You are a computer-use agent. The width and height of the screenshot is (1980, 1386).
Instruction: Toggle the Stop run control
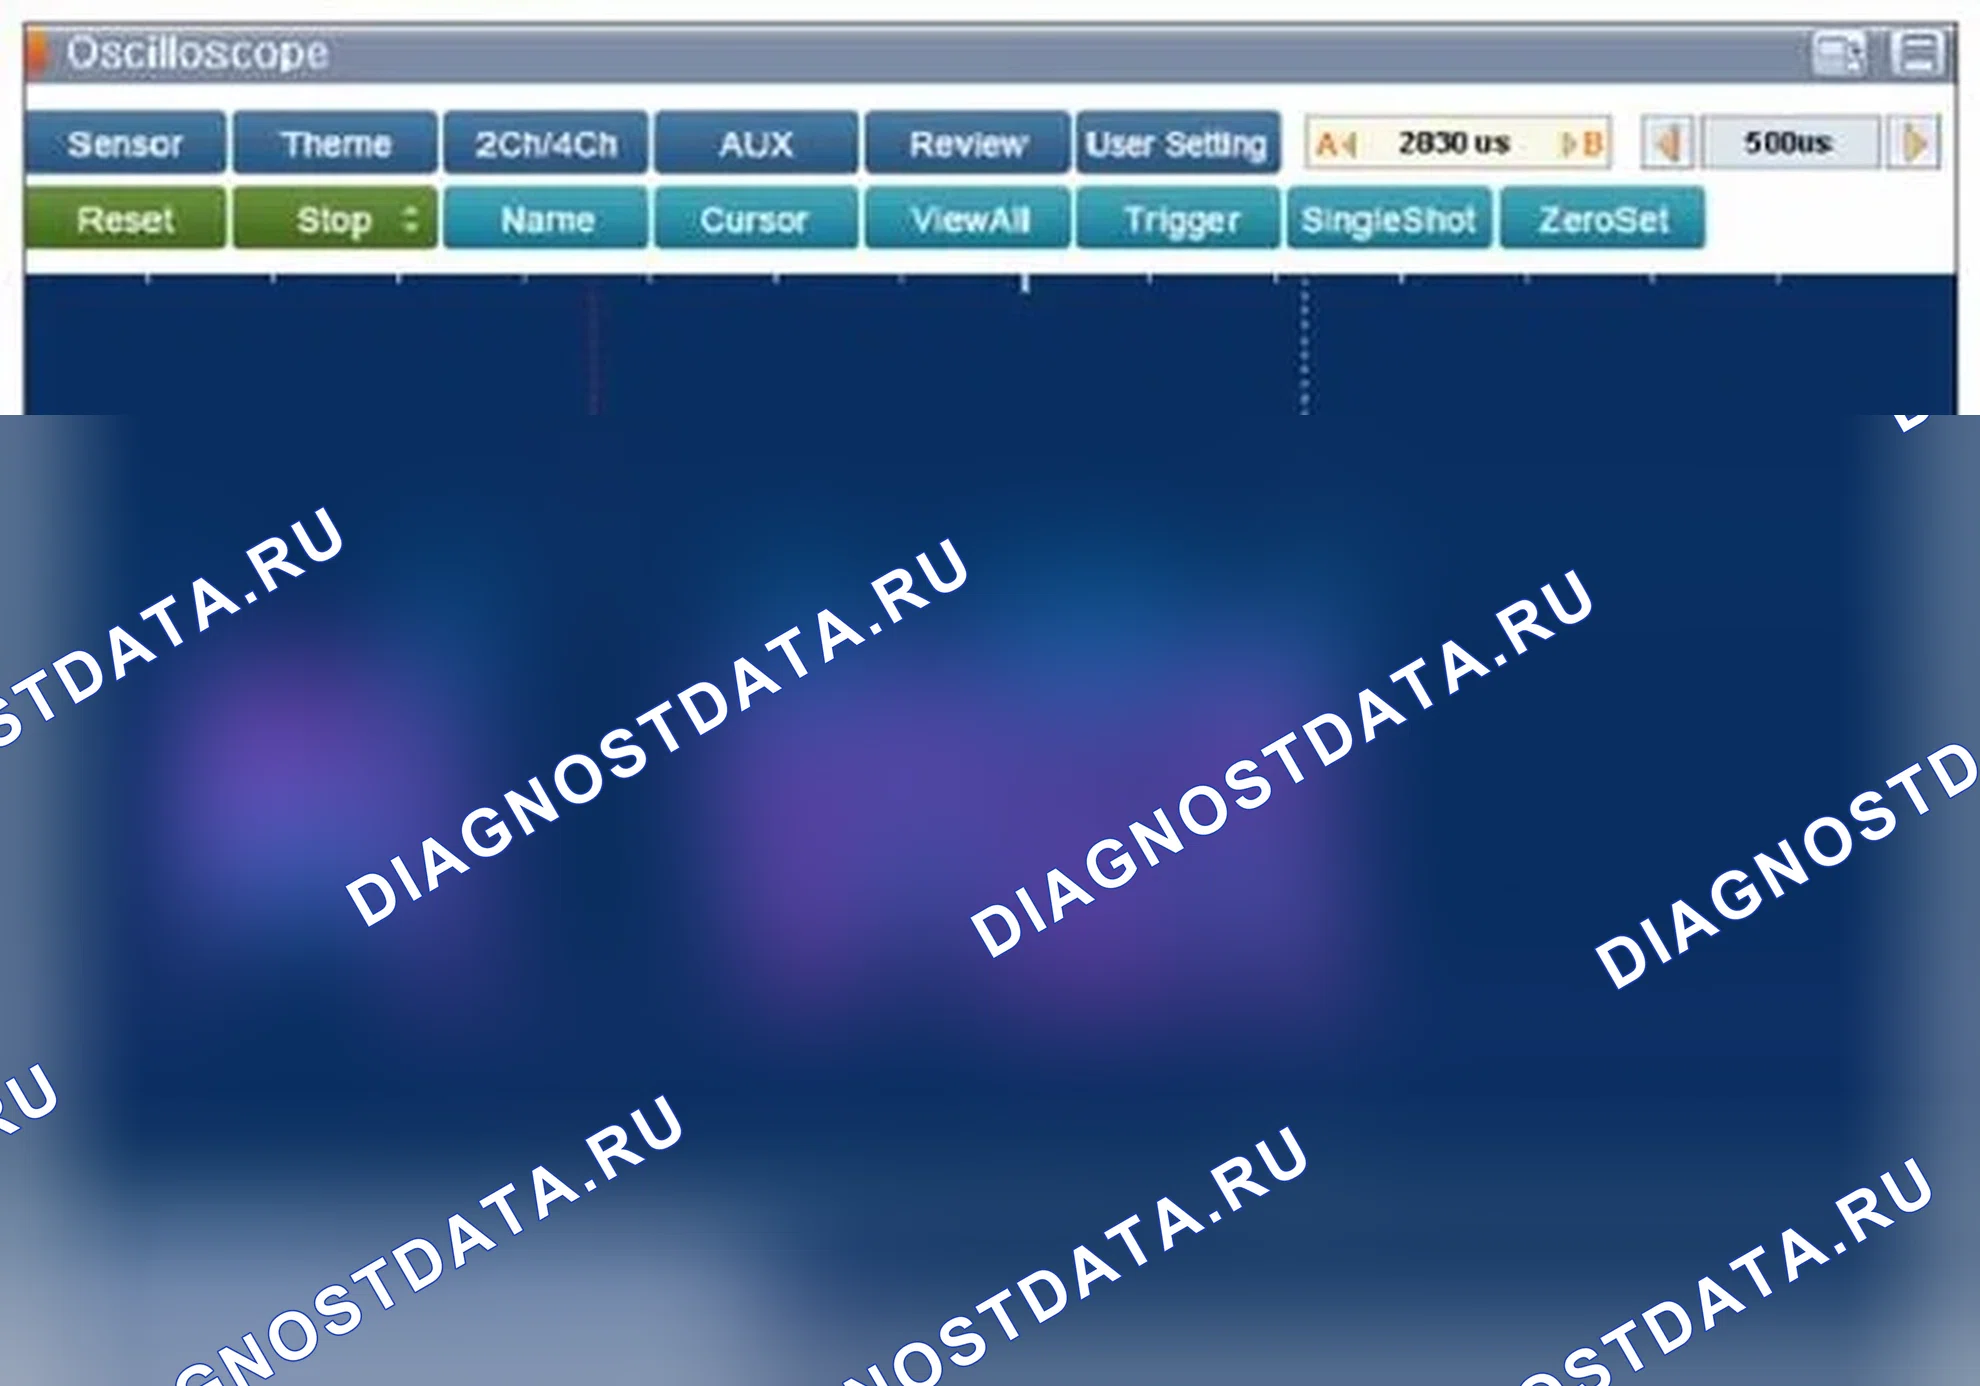[335, 218]
